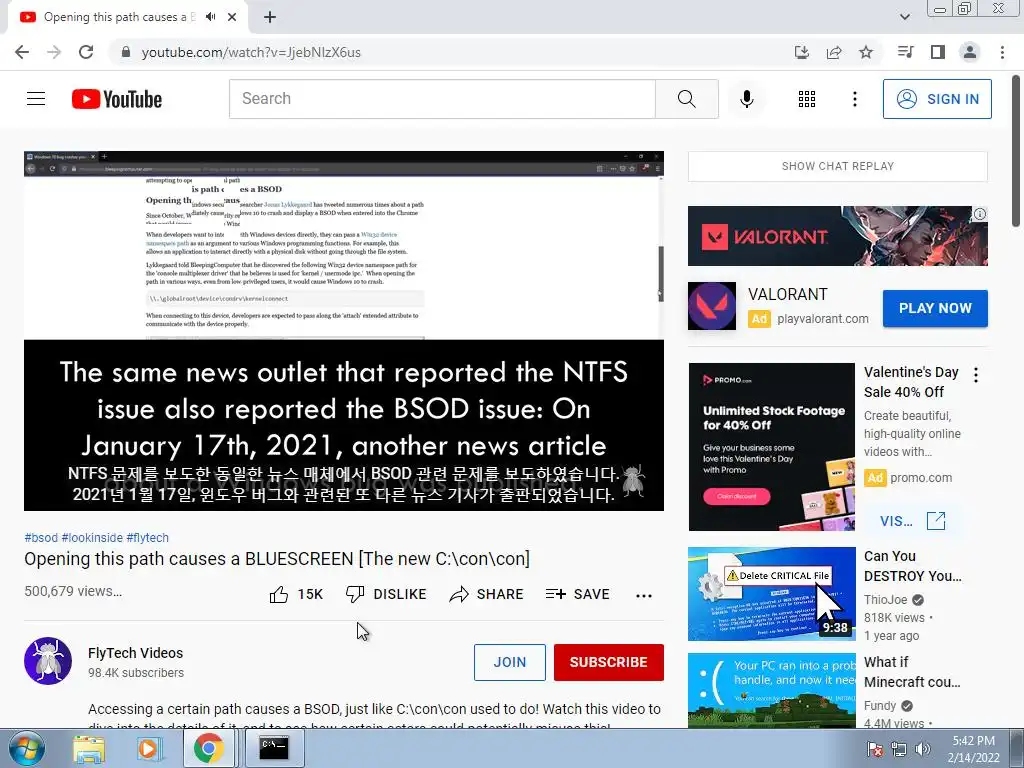Click '500,679 views' text

click(73, 591)
